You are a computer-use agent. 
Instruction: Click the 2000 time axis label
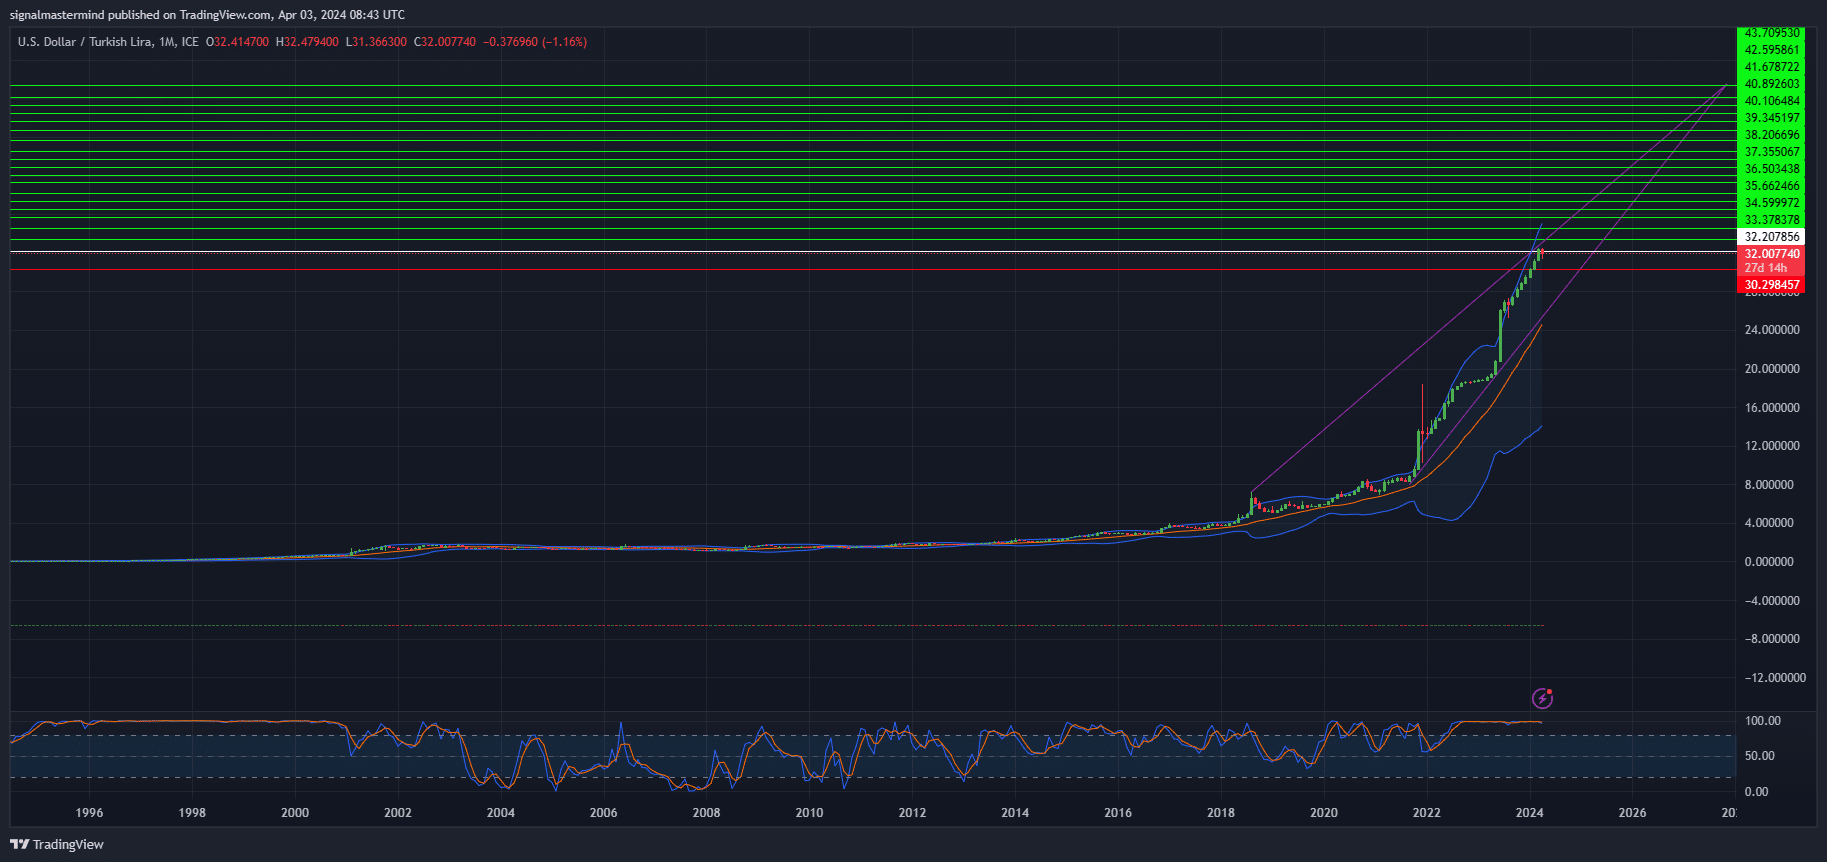click(x=295, y=813)
